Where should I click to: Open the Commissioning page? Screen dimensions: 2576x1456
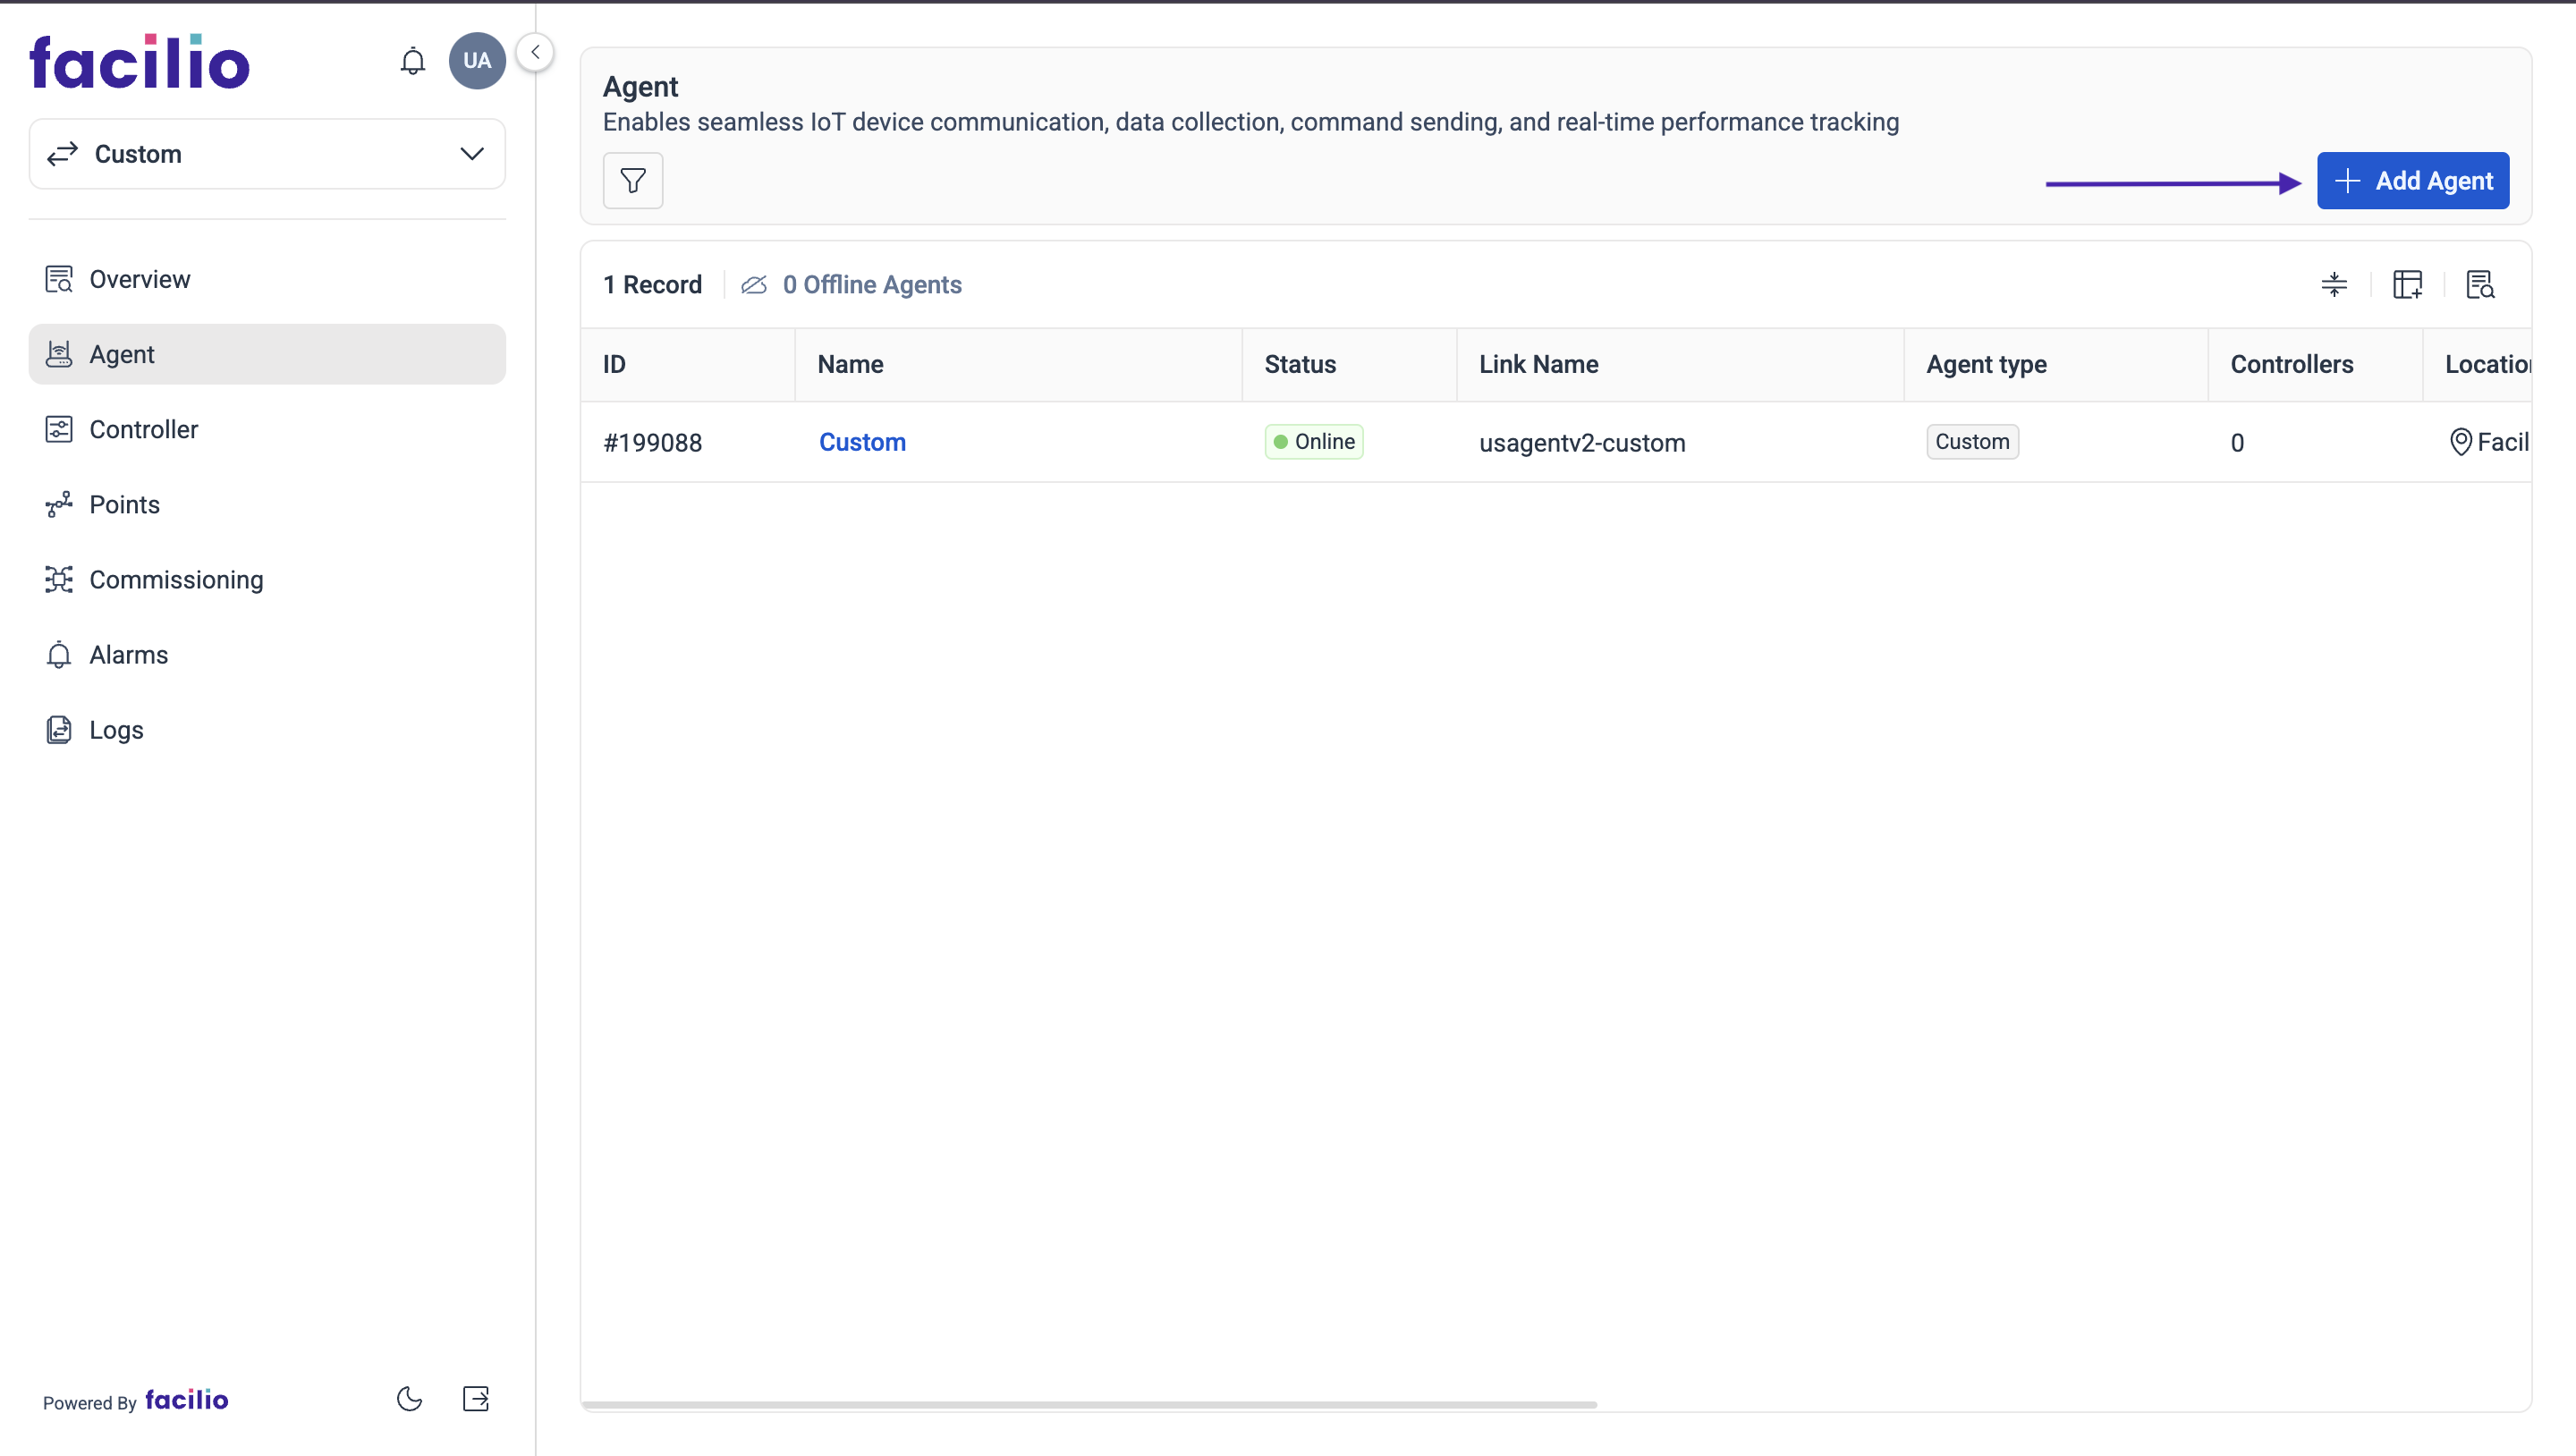(176, 579)
